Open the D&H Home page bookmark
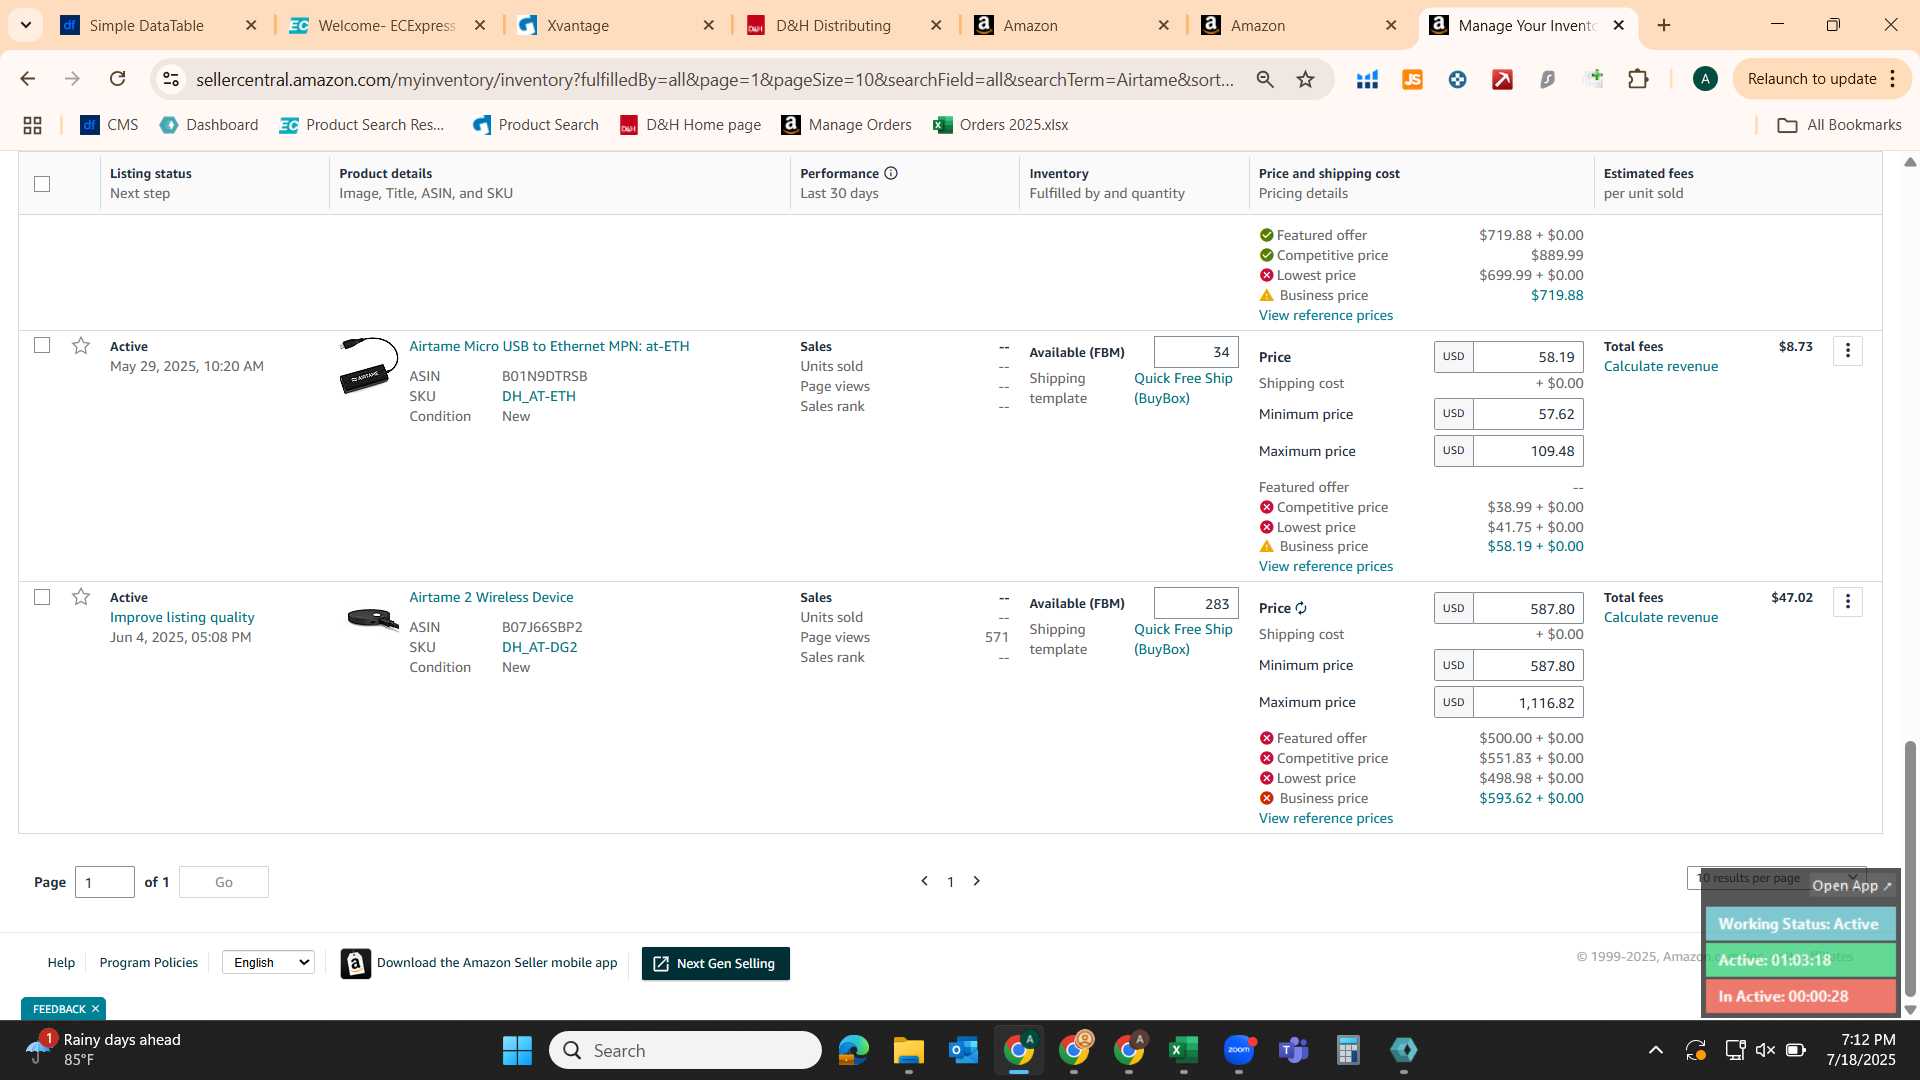This screenshot has width=1920, height=1080. click(690, 125)
